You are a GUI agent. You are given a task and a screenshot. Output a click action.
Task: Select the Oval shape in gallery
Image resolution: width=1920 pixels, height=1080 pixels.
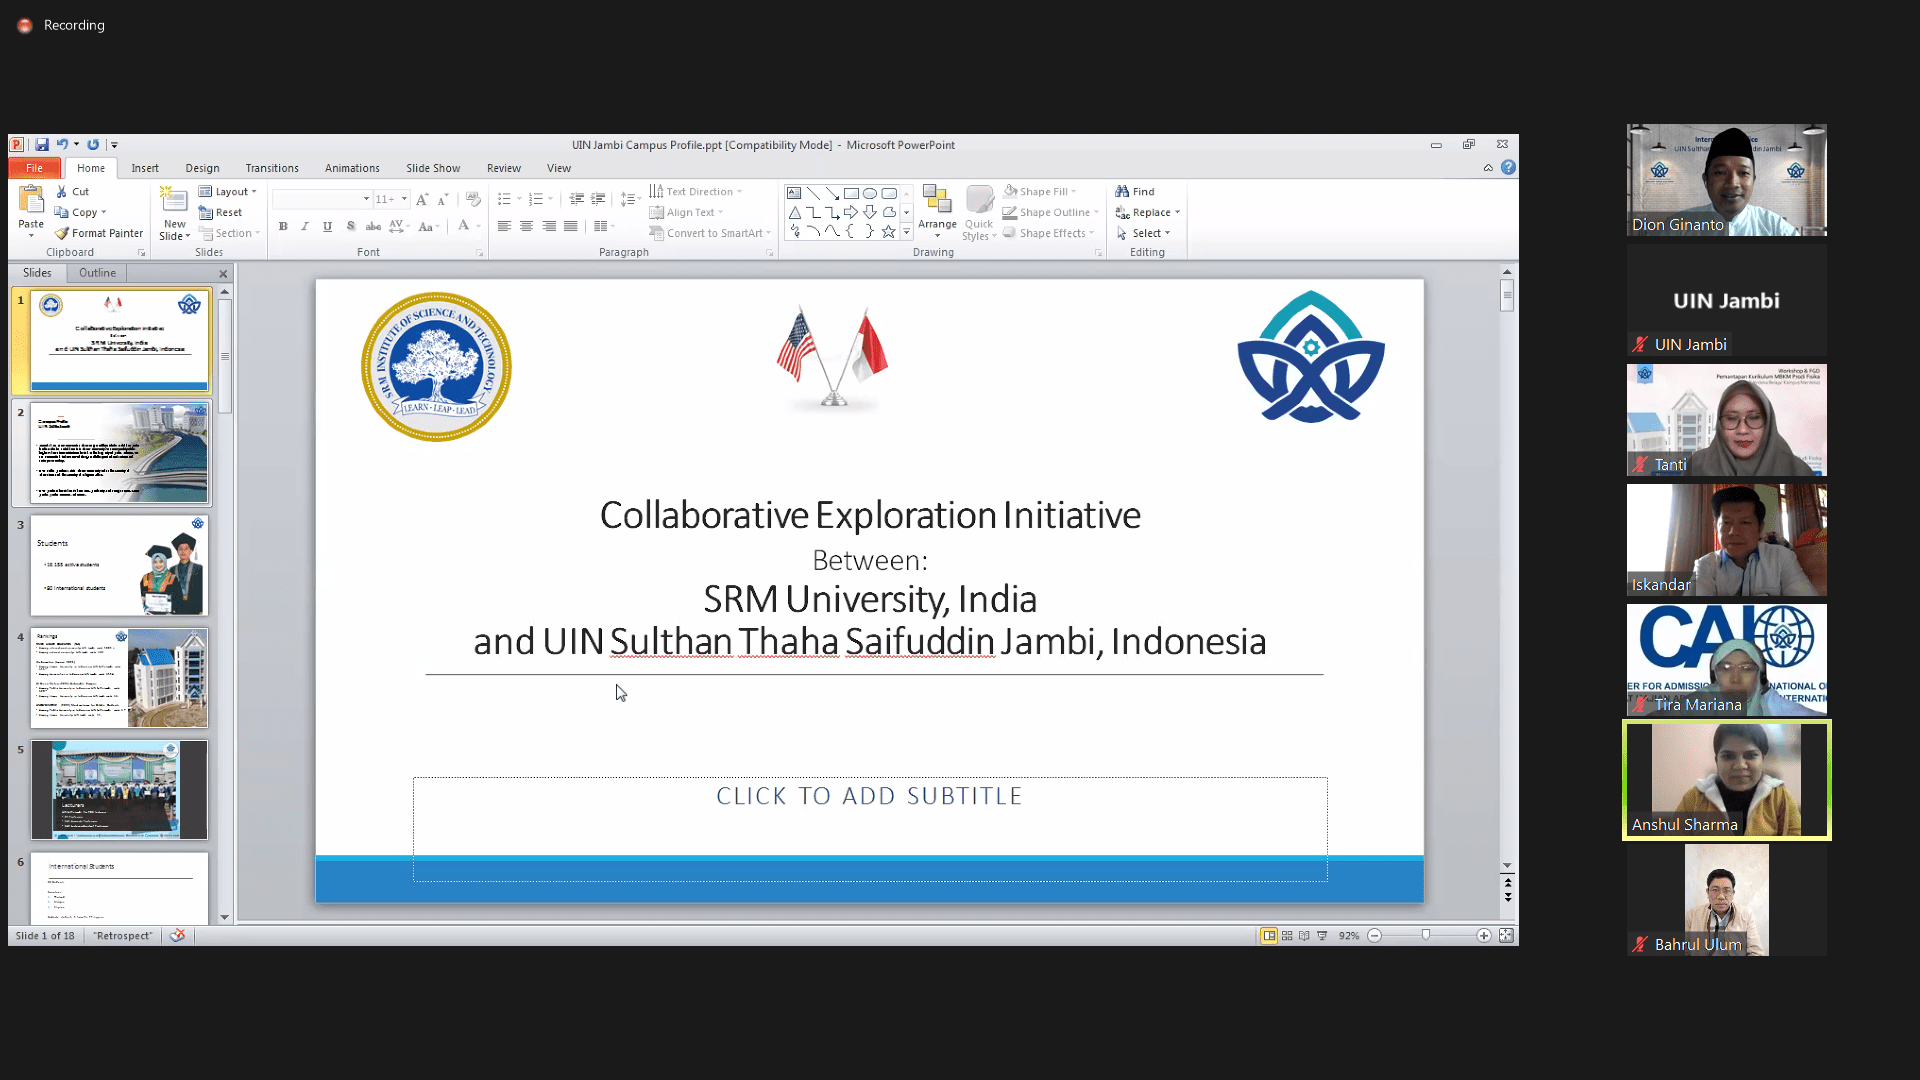(870, 193)
